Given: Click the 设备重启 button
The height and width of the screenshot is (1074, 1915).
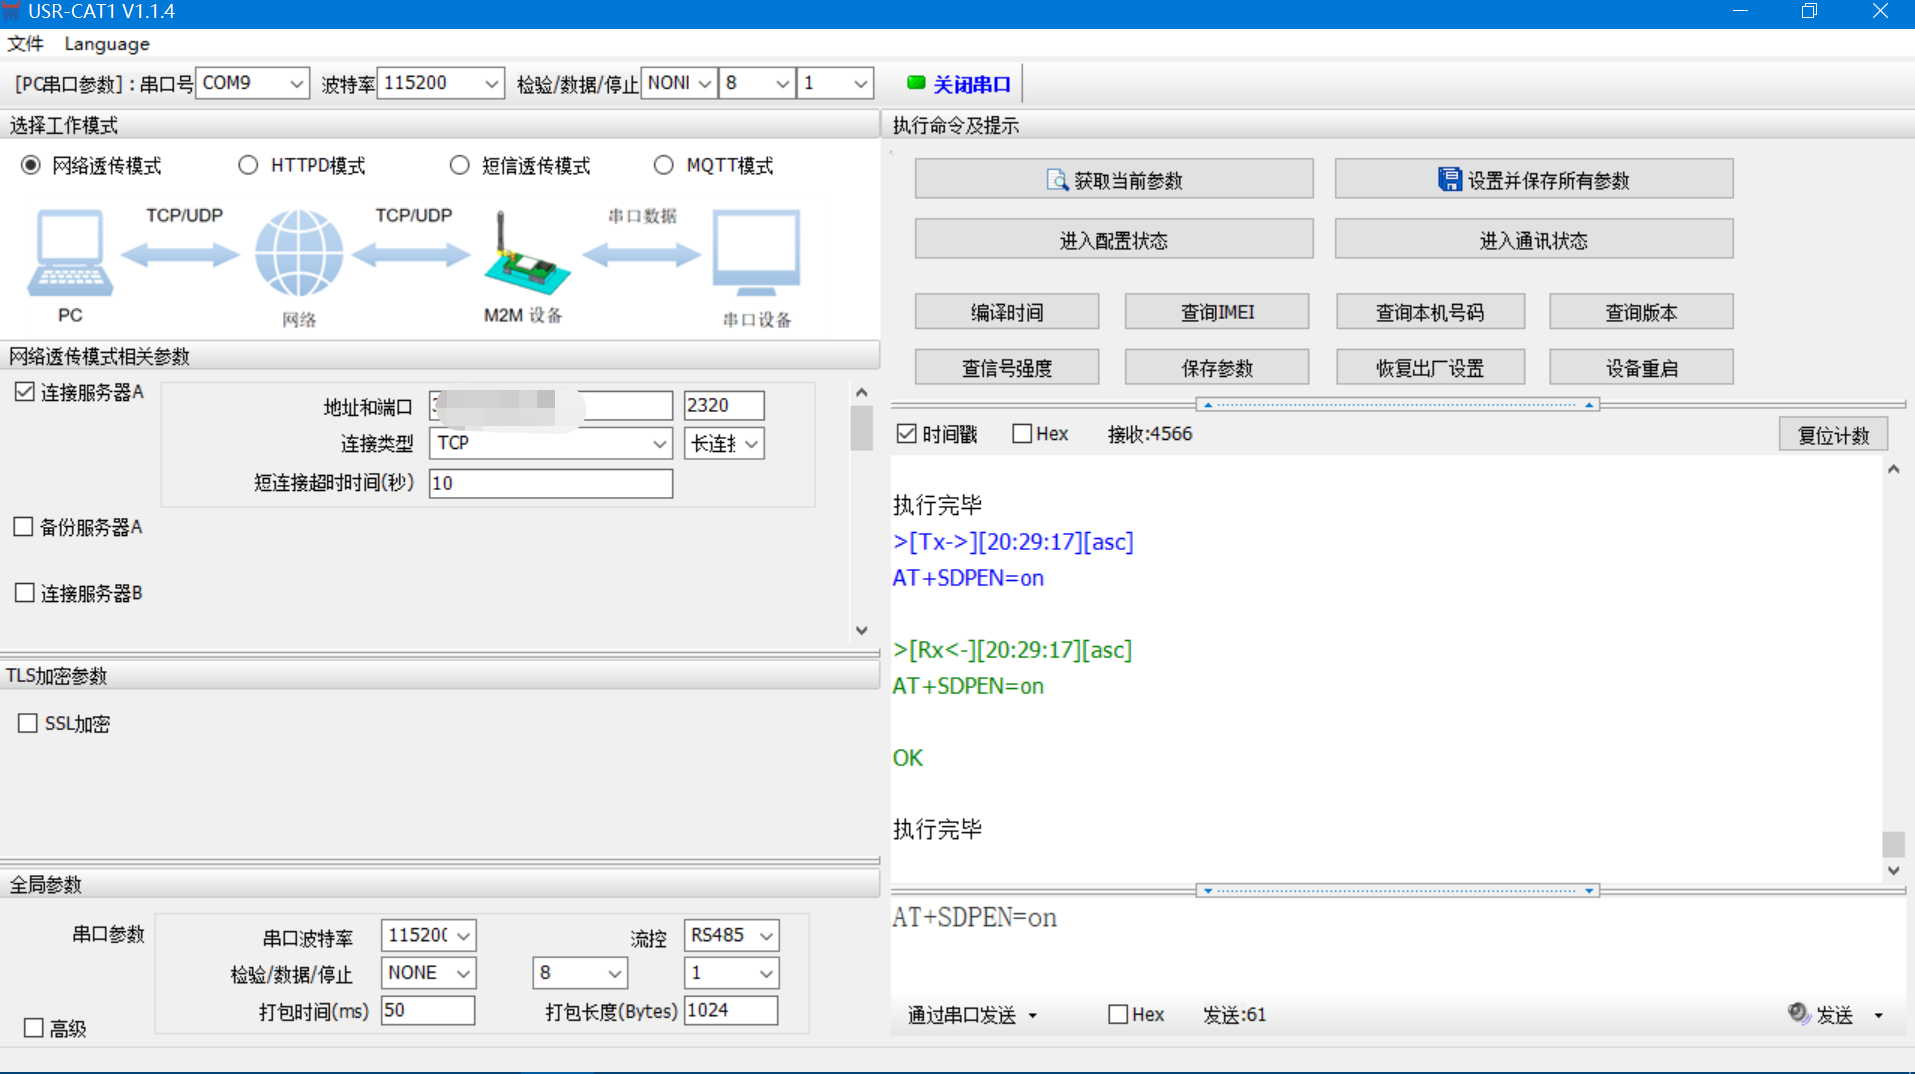Looking at the screenshot, I should coord(1640,368).
